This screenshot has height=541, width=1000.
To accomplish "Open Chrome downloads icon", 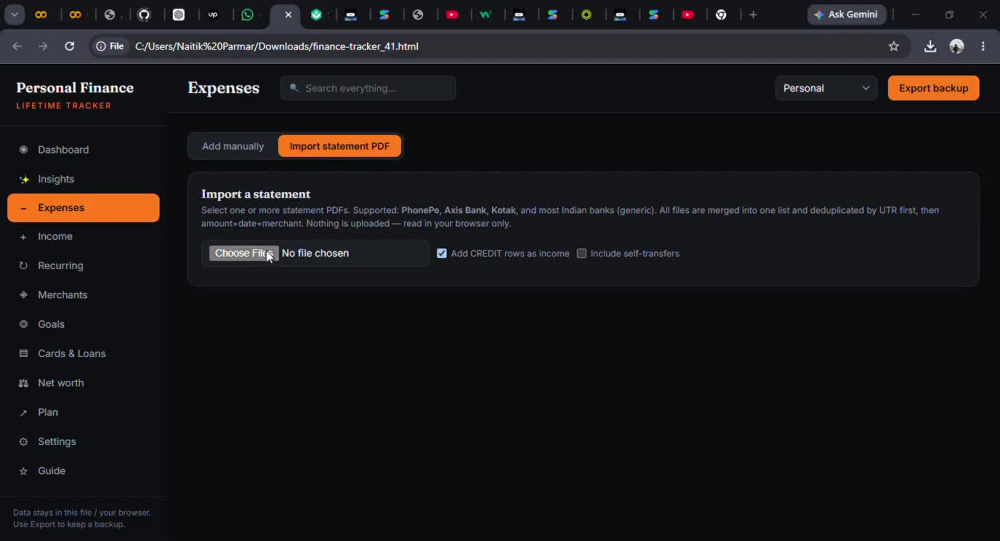I will (x=930, y=46).
